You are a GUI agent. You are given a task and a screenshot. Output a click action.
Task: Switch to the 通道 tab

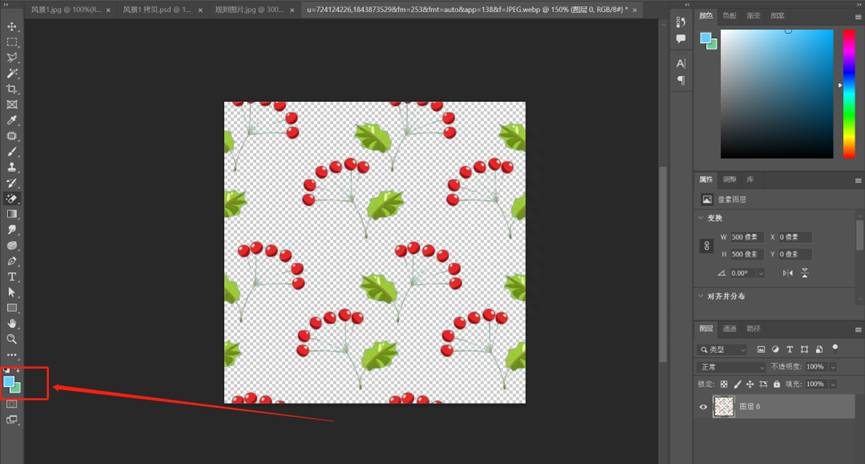tap(730, 328)
